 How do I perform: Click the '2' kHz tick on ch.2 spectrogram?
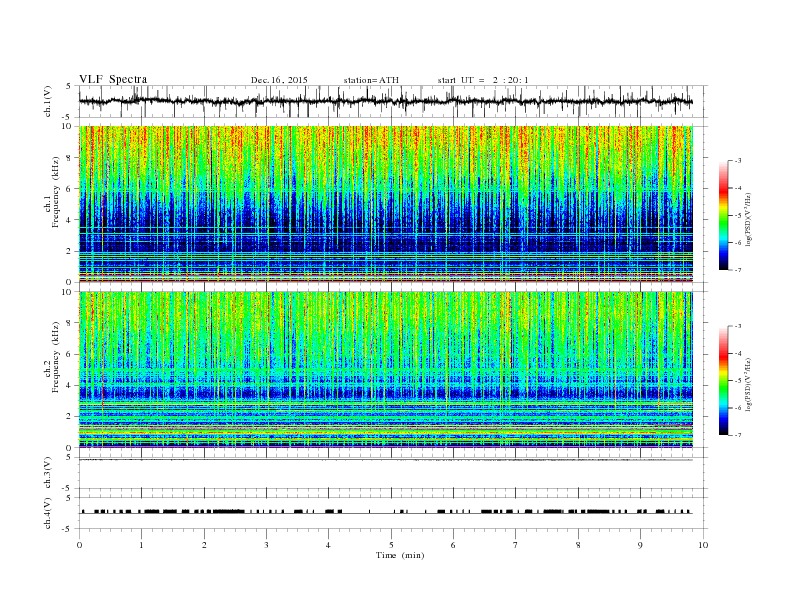70,417
